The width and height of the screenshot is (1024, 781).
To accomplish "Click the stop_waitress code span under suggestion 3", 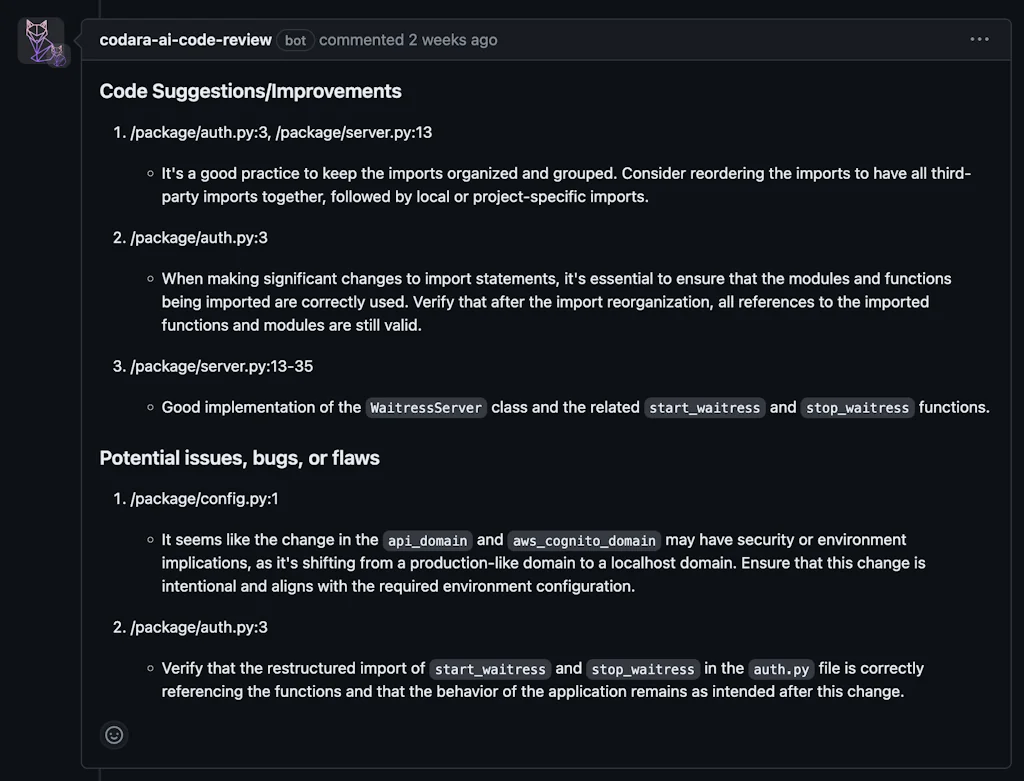I will point(857,408).
